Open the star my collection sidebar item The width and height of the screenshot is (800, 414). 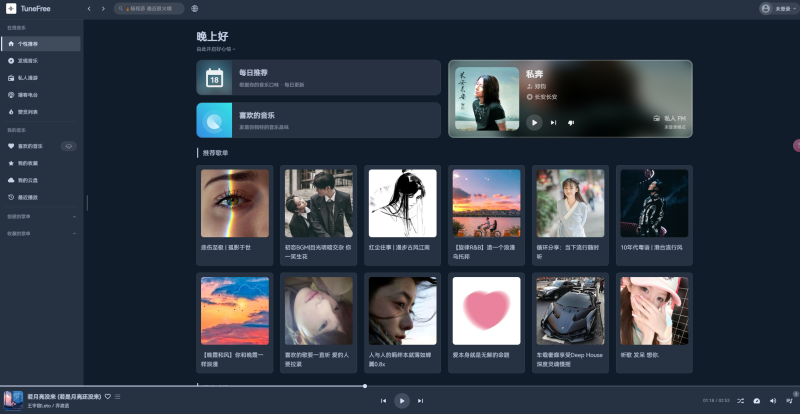[x=41, y=163]
